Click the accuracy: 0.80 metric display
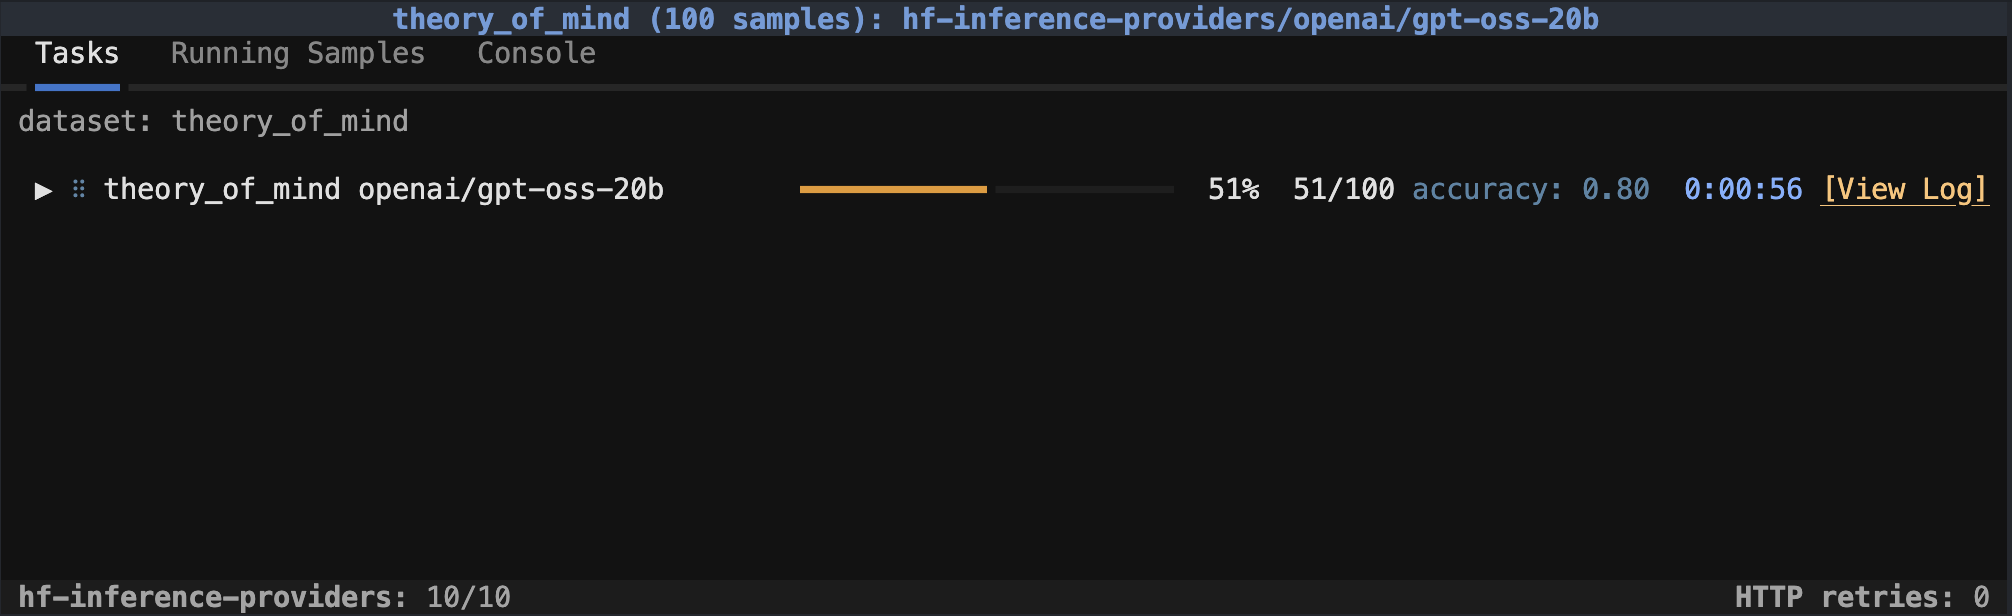 pos(1529,189)
